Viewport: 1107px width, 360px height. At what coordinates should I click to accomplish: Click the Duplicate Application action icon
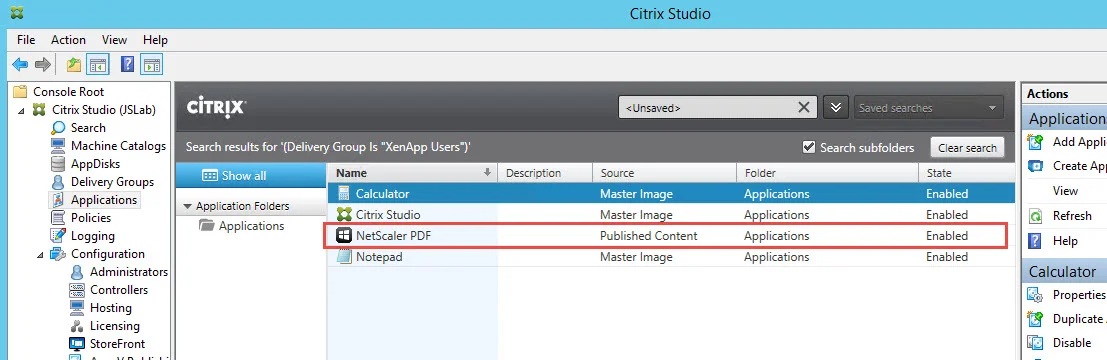[1035, 319]
